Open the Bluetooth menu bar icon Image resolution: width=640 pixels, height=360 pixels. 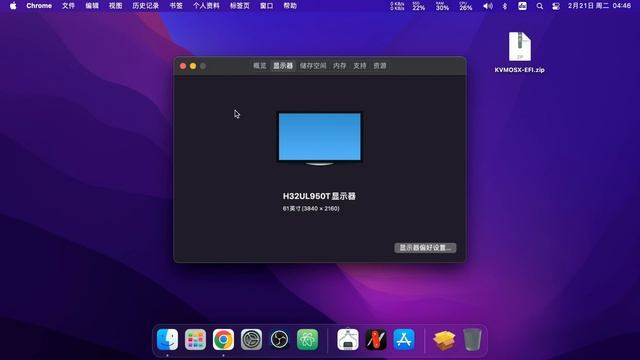505,6
